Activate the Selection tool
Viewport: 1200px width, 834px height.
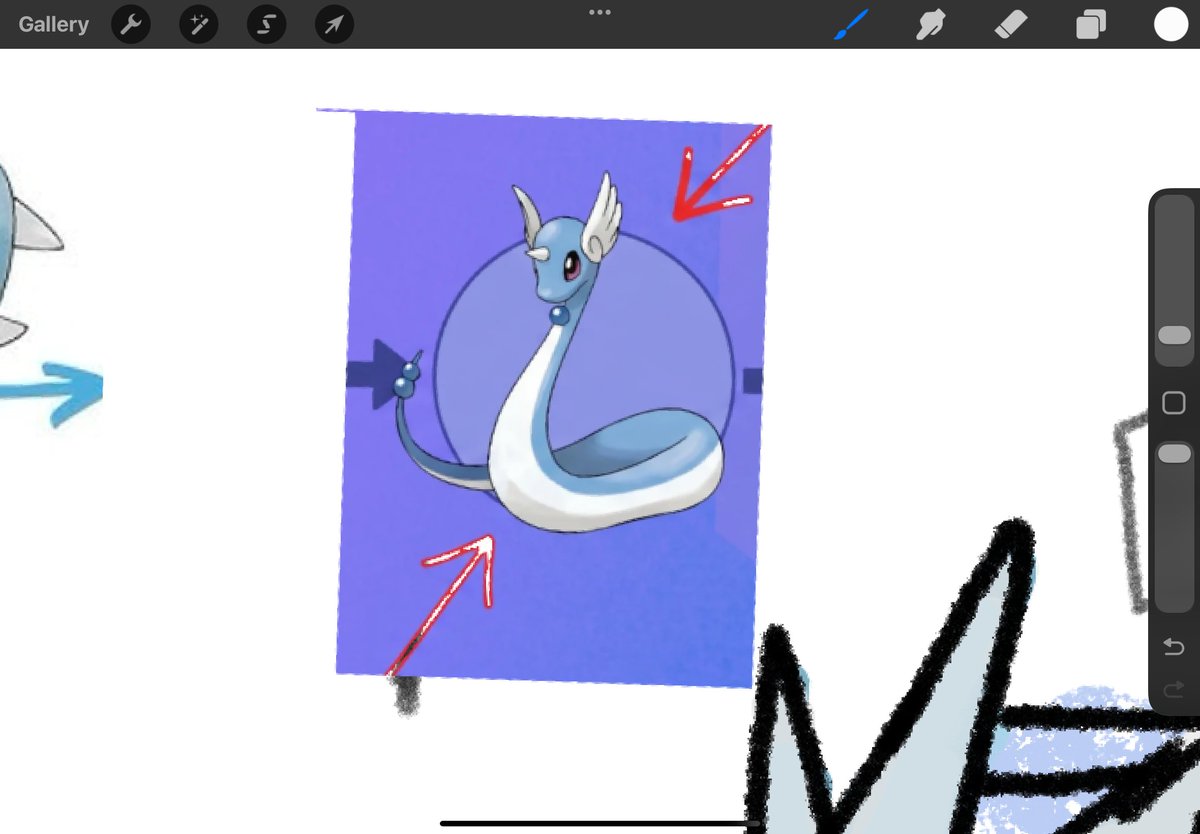[266, 25]
